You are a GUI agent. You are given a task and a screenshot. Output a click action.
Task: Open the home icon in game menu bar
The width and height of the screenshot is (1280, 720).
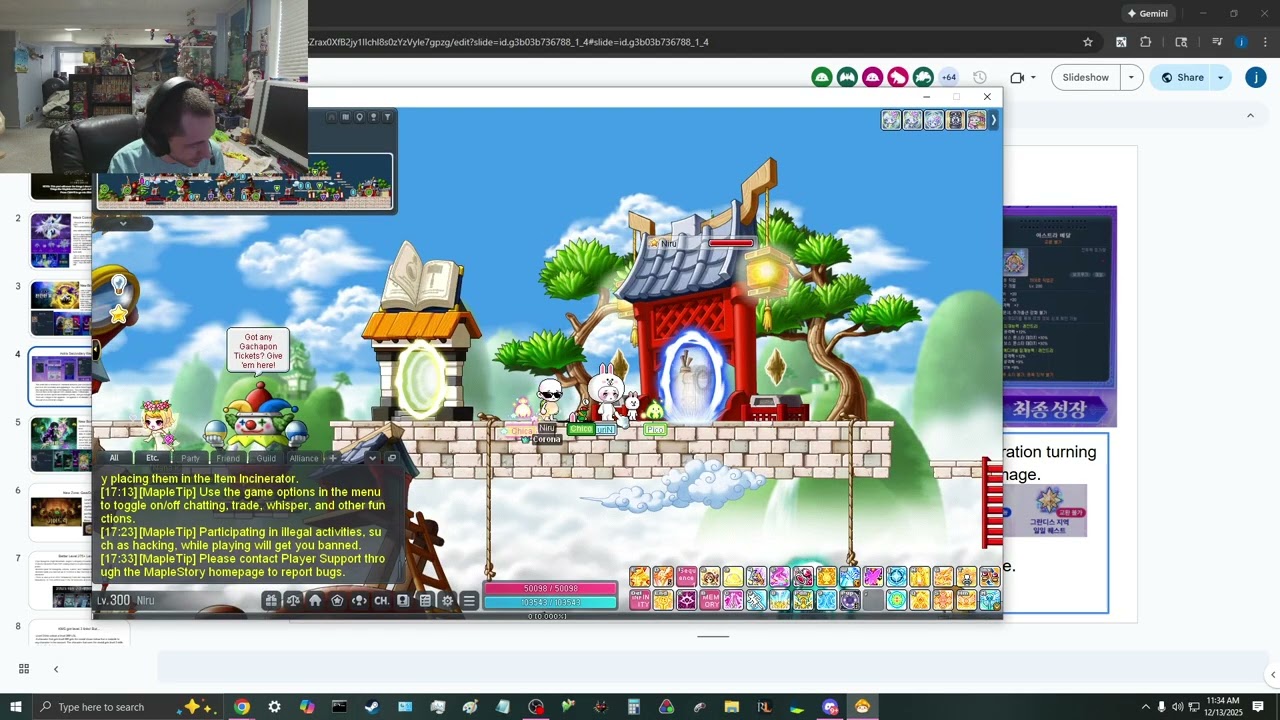[315, 600]
